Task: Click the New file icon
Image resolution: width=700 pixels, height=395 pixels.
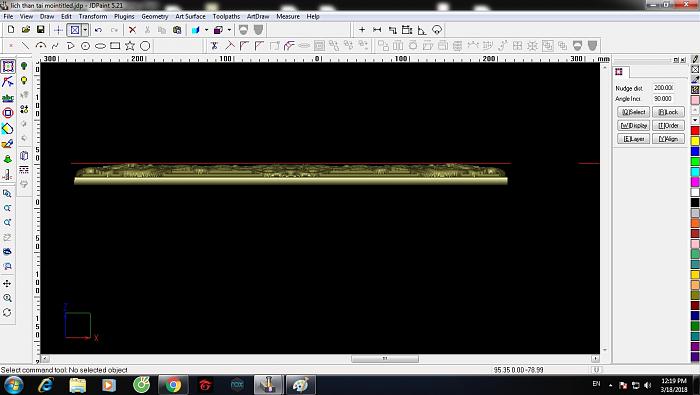Action: [x=11, y=30]
